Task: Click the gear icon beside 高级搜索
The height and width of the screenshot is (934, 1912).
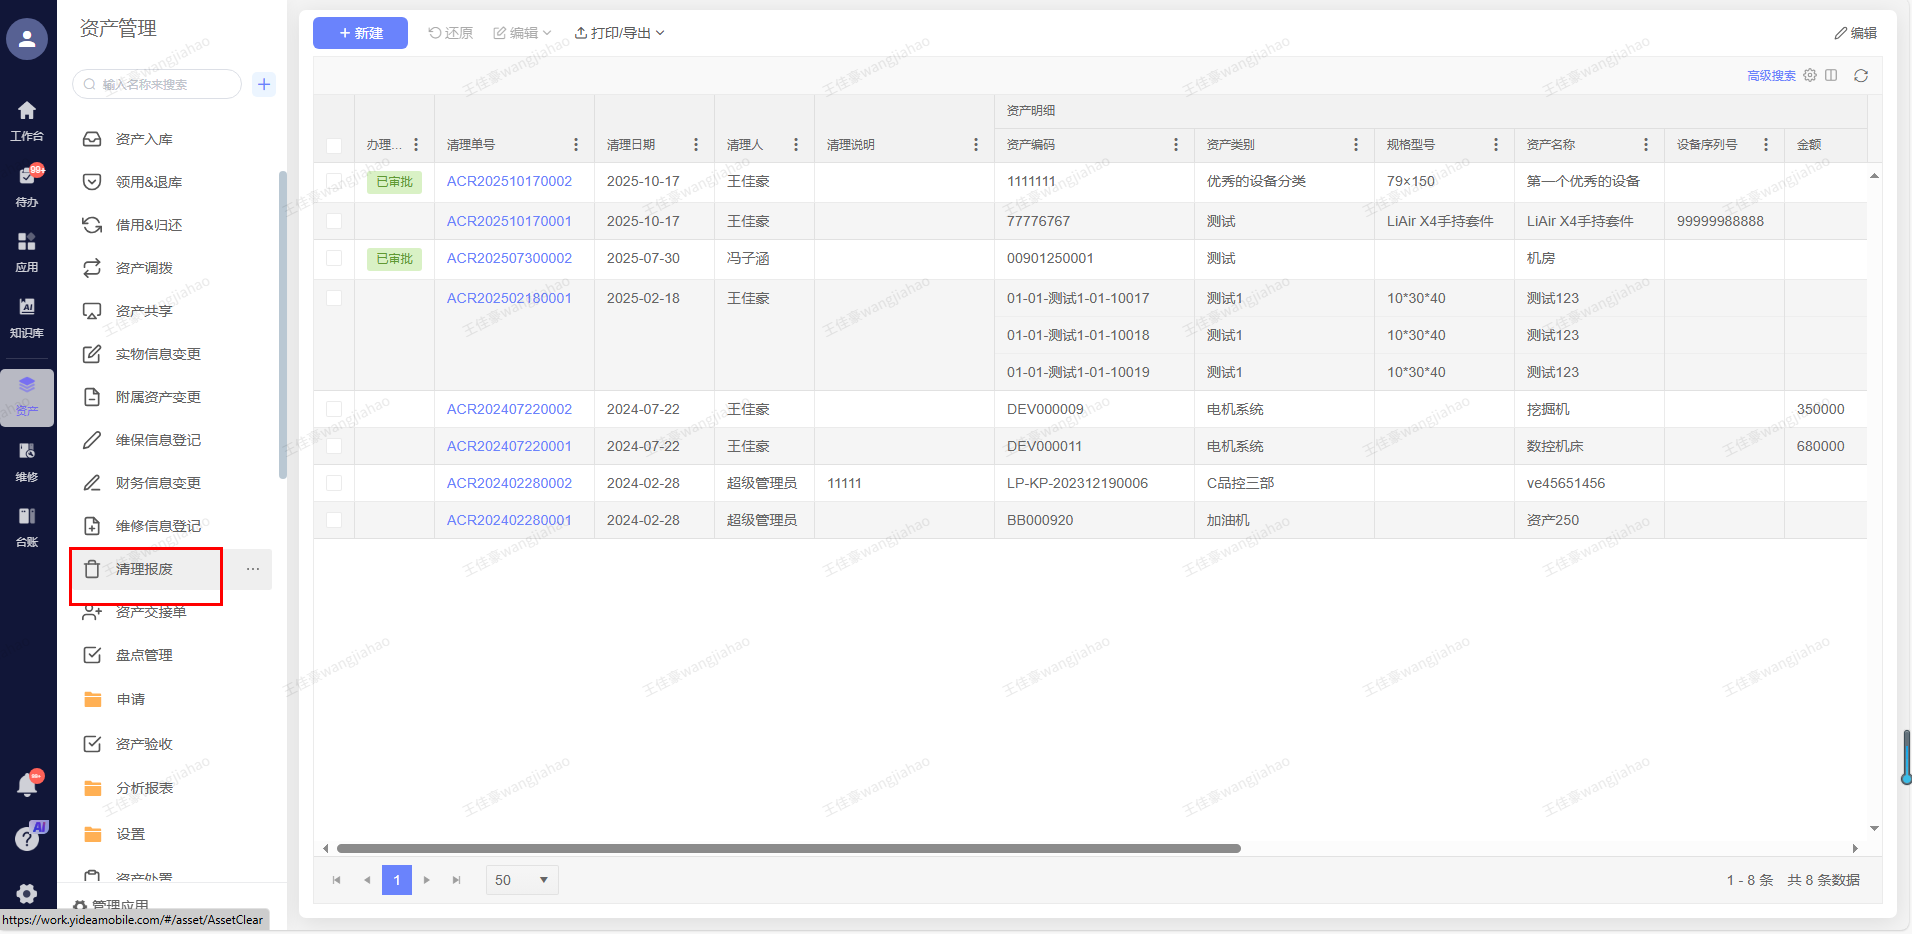Action: point(1810,76)
